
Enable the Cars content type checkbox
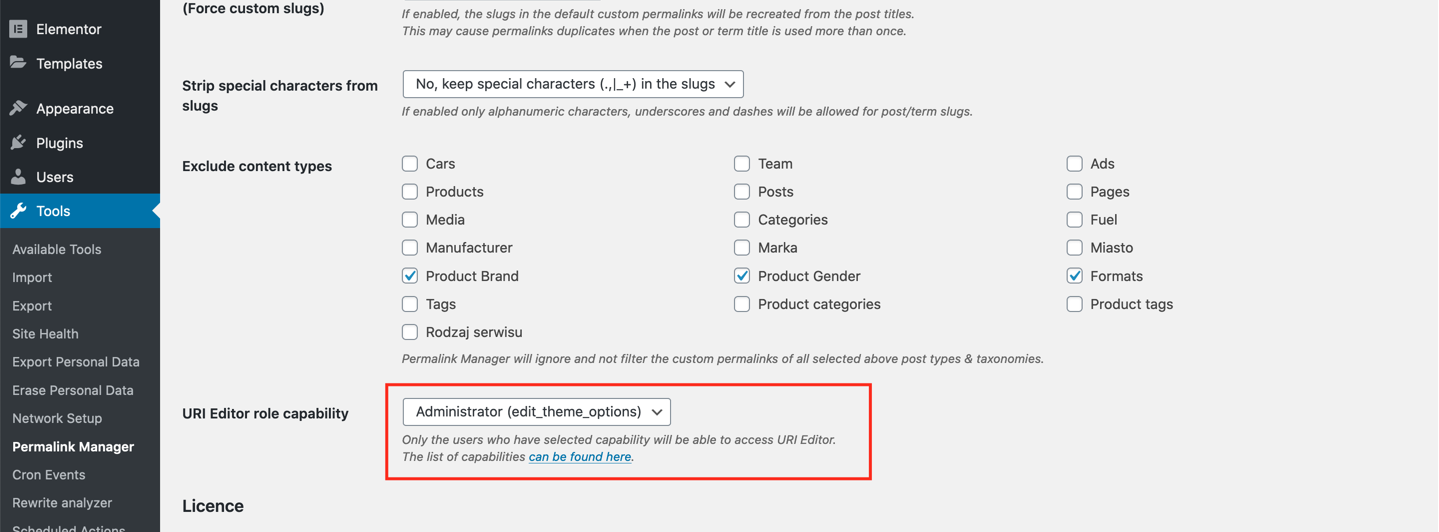click(x=410, y=163)
